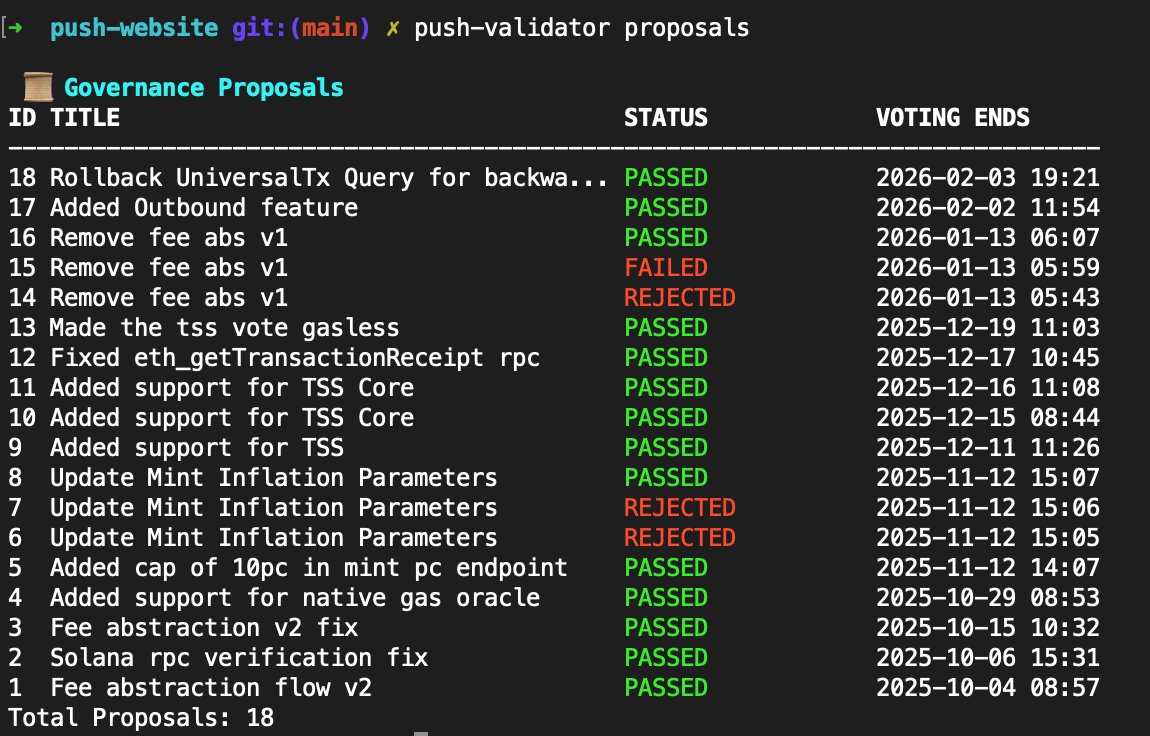
Task: Select title 'Fee abstraction flow v2'
Action: click(210, 688)
